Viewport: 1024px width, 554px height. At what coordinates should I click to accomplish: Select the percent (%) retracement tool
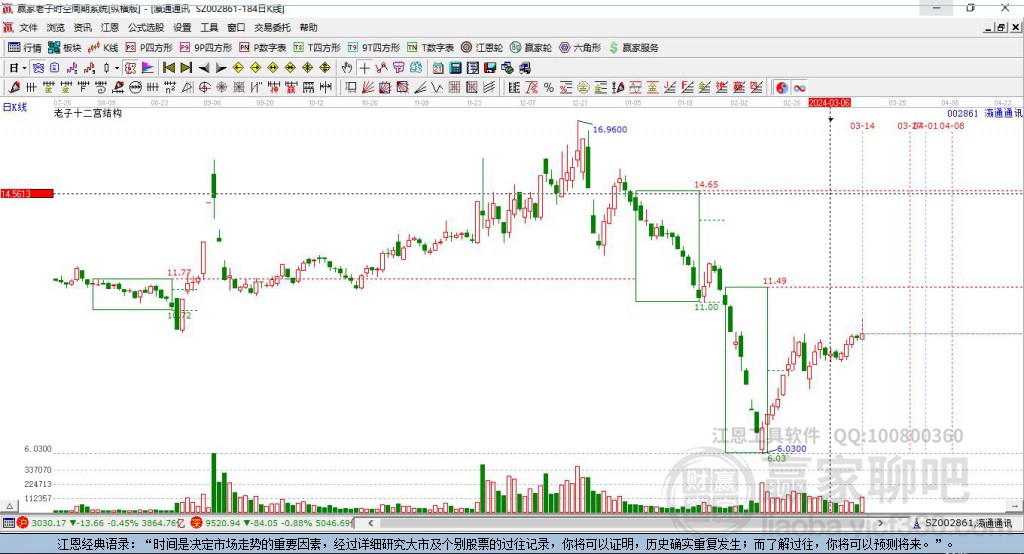tap(549, 88)
